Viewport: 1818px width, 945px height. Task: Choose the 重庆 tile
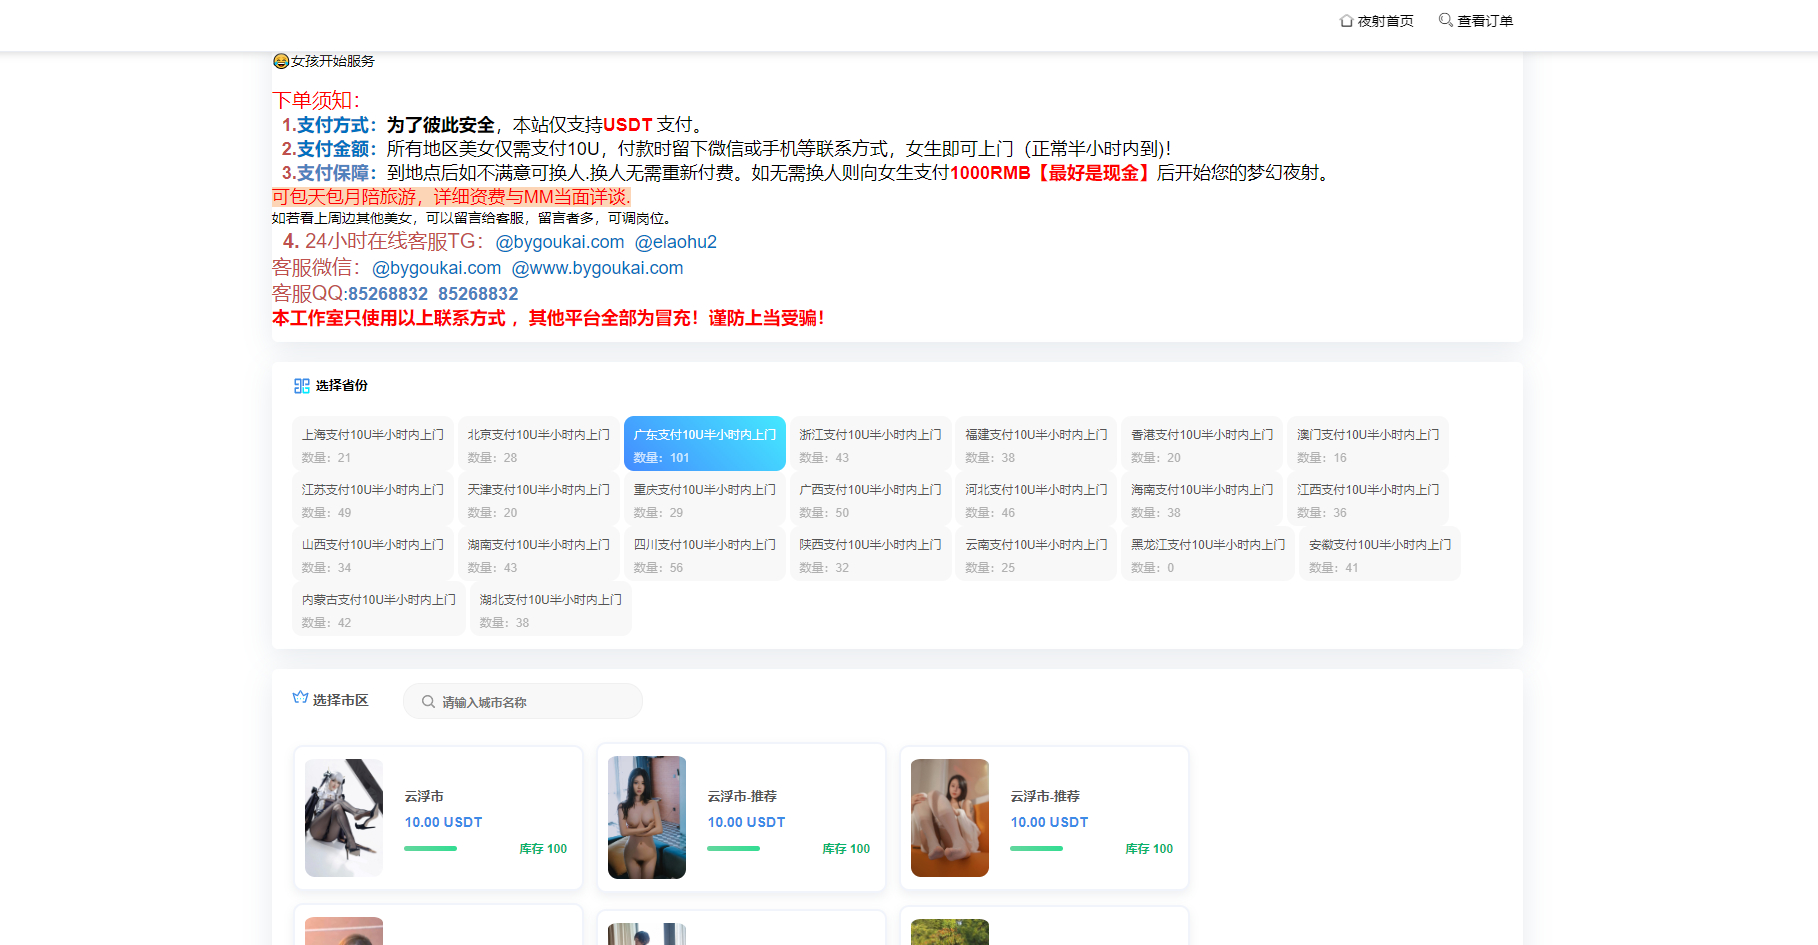[x=705, y=499]
